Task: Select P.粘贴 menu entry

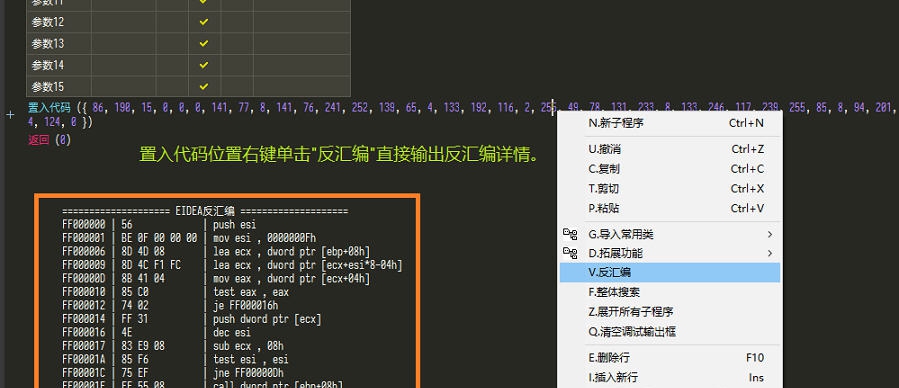Action: pyautogui.click(x=670, y=208)
